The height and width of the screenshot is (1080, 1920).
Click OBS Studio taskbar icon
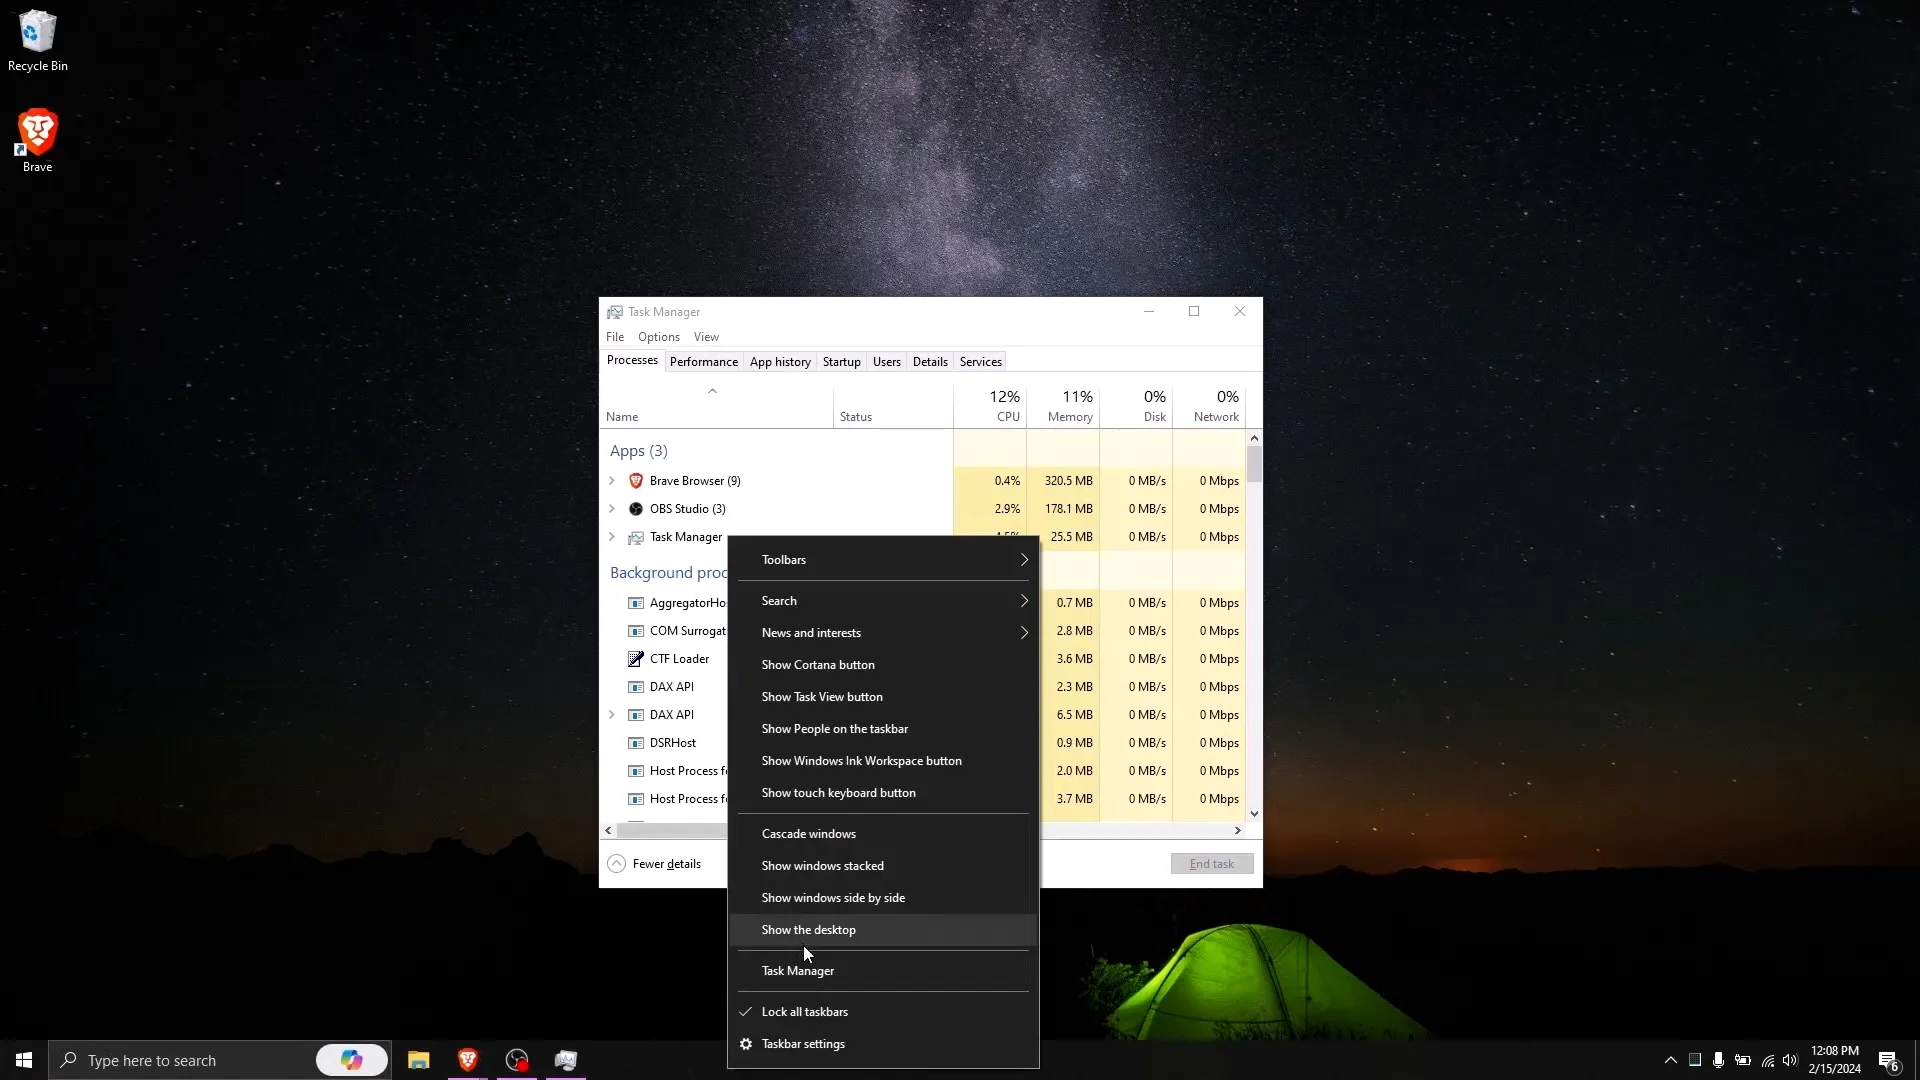pos(516,1060)
